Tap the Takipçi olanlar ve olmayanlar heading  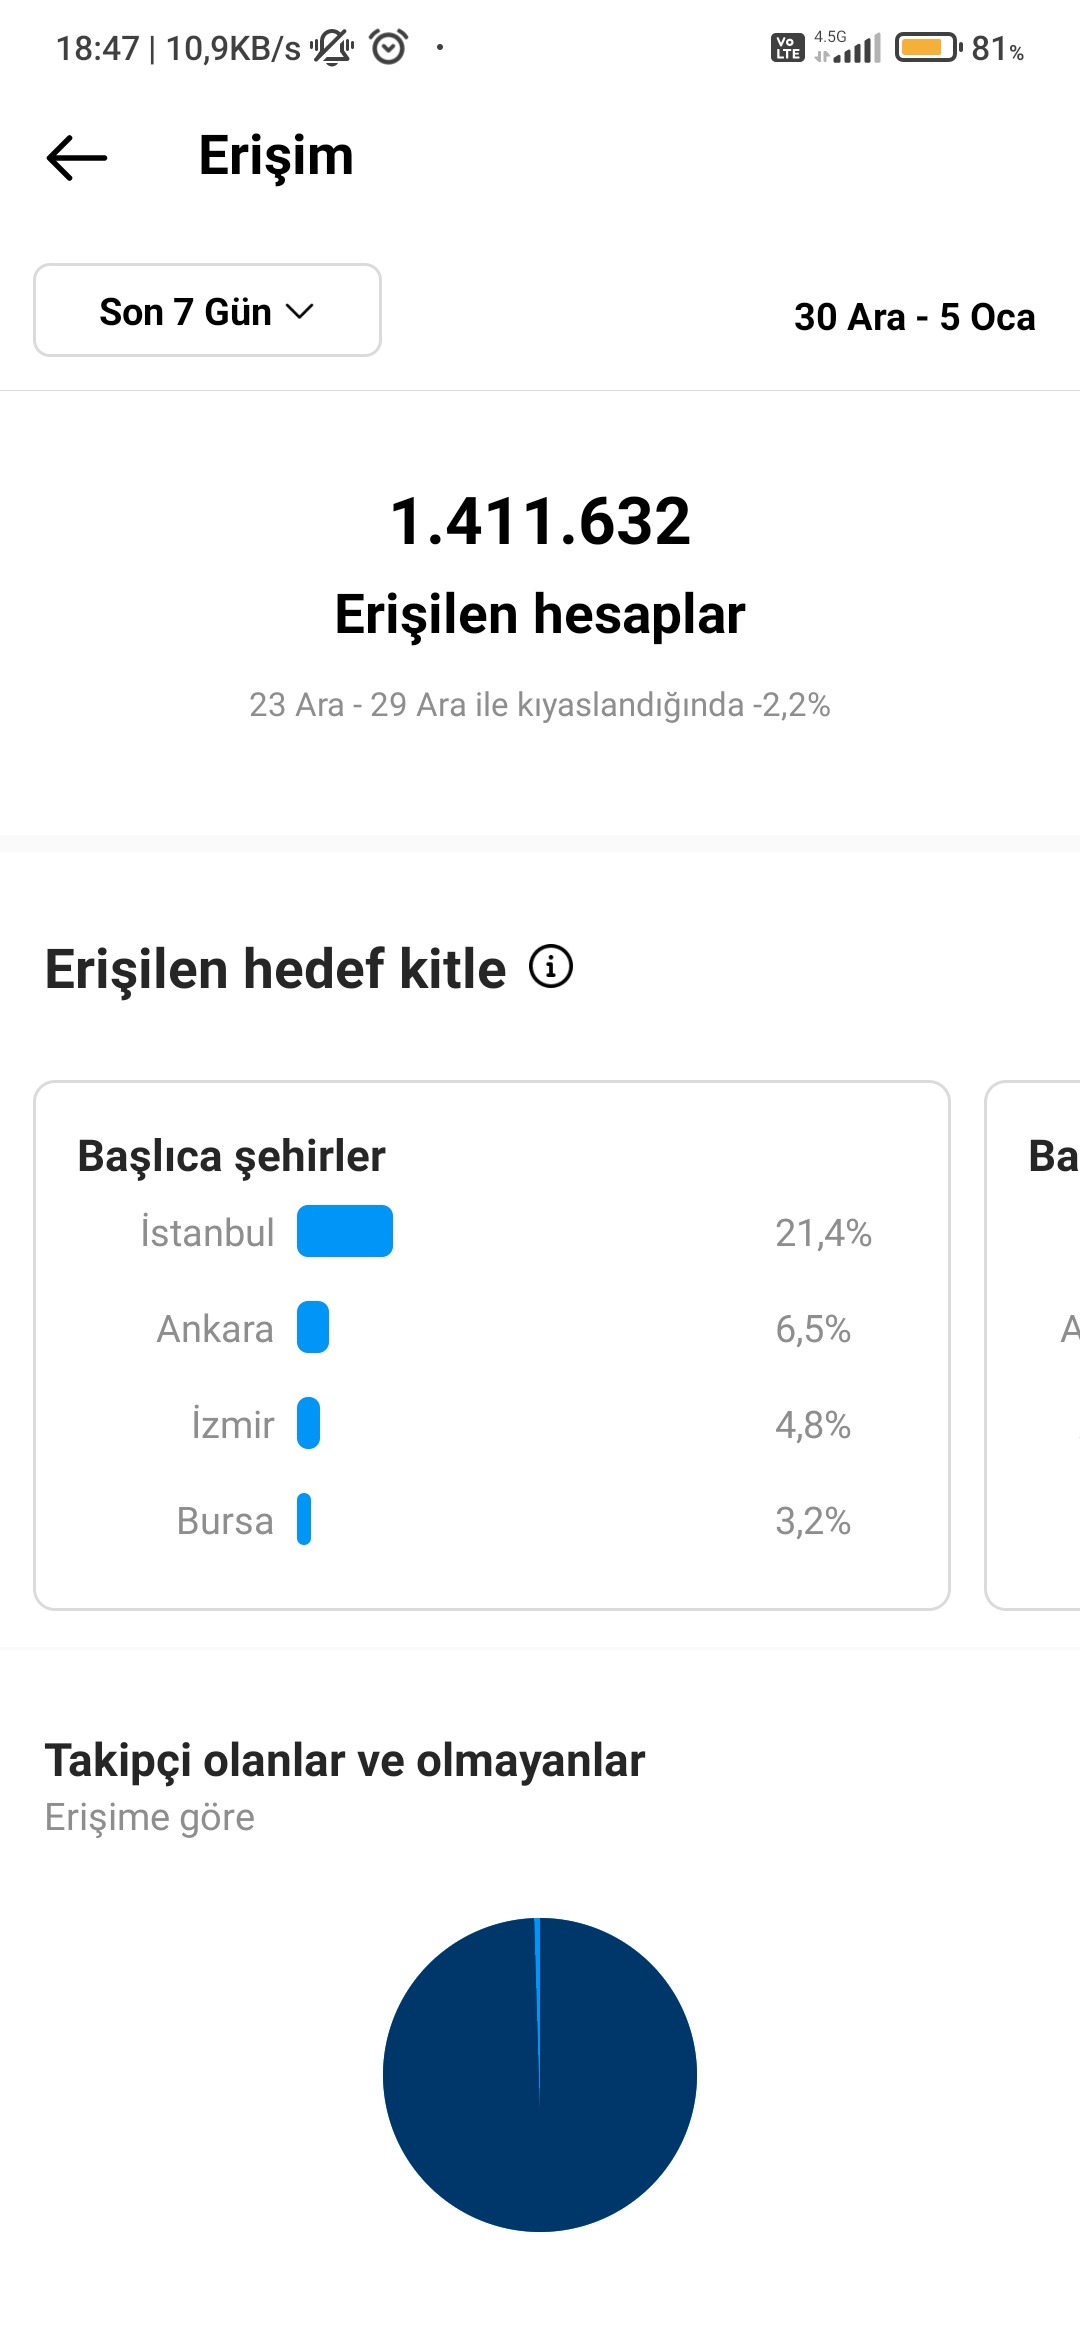345,1761
